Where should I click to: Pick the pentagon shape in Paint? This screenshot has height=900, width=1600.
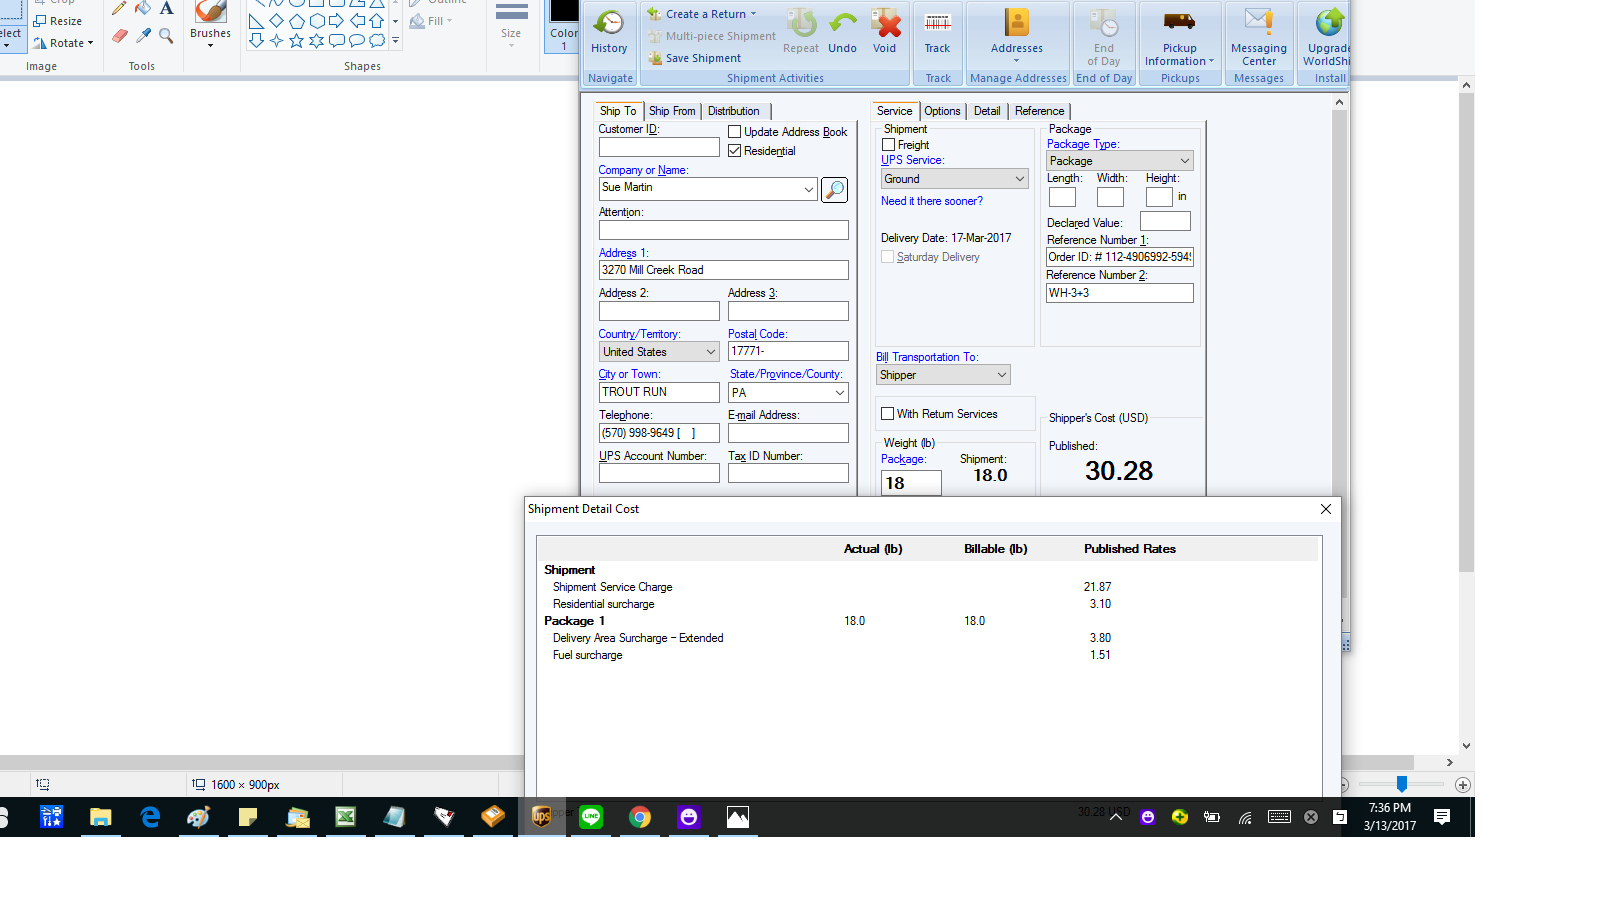click(x=296, y=21)
